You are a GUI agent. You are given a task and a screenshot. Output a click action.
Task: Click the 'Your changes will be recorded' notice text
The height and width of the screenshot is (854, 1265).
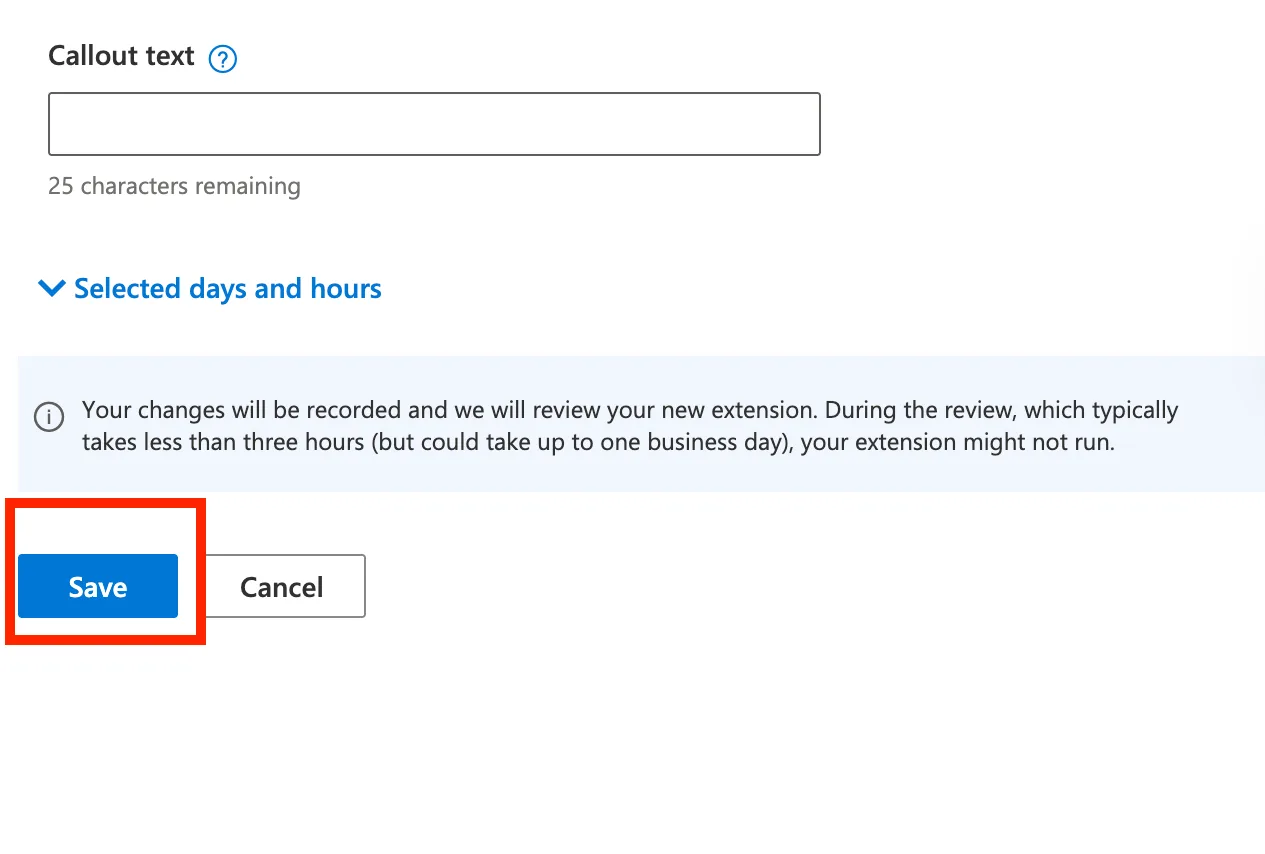click(x=630, y=425)
